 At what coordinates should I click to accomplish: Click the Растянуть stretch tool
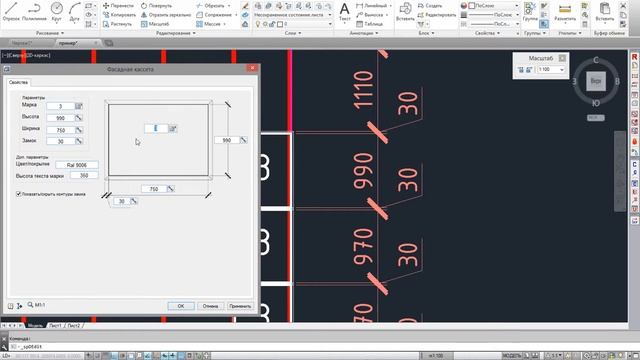[x=117, y=24]
